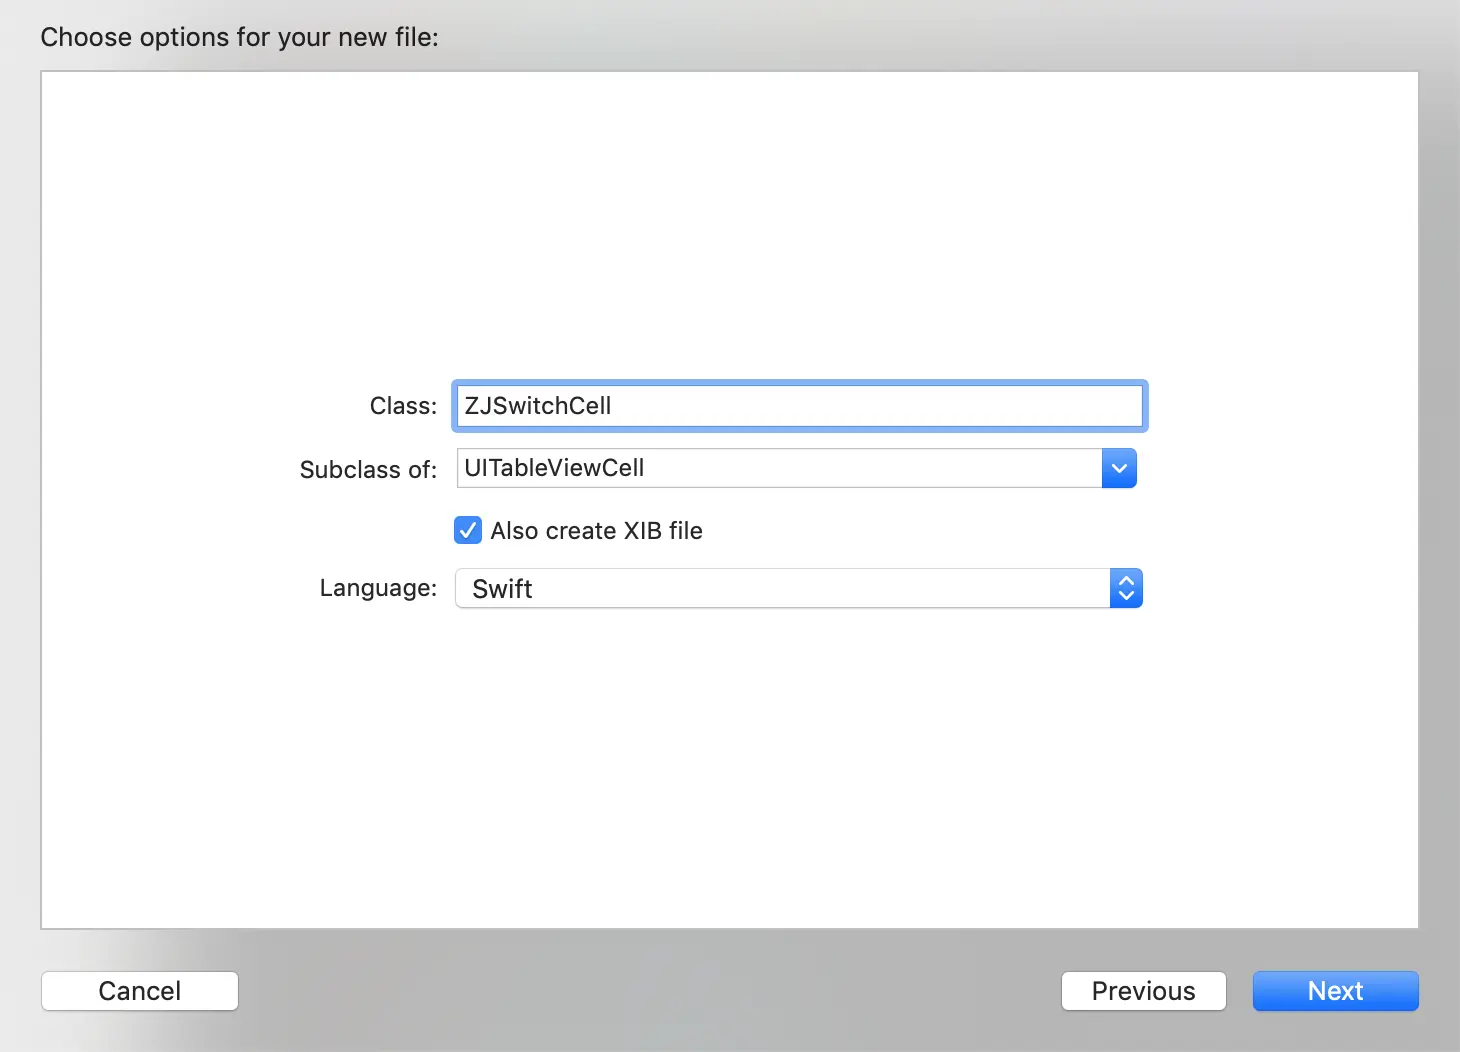Image resolution: width=1460 pixels, height=1052 pixels.
Task: Click the Class name input field
Action: point(799,406)
